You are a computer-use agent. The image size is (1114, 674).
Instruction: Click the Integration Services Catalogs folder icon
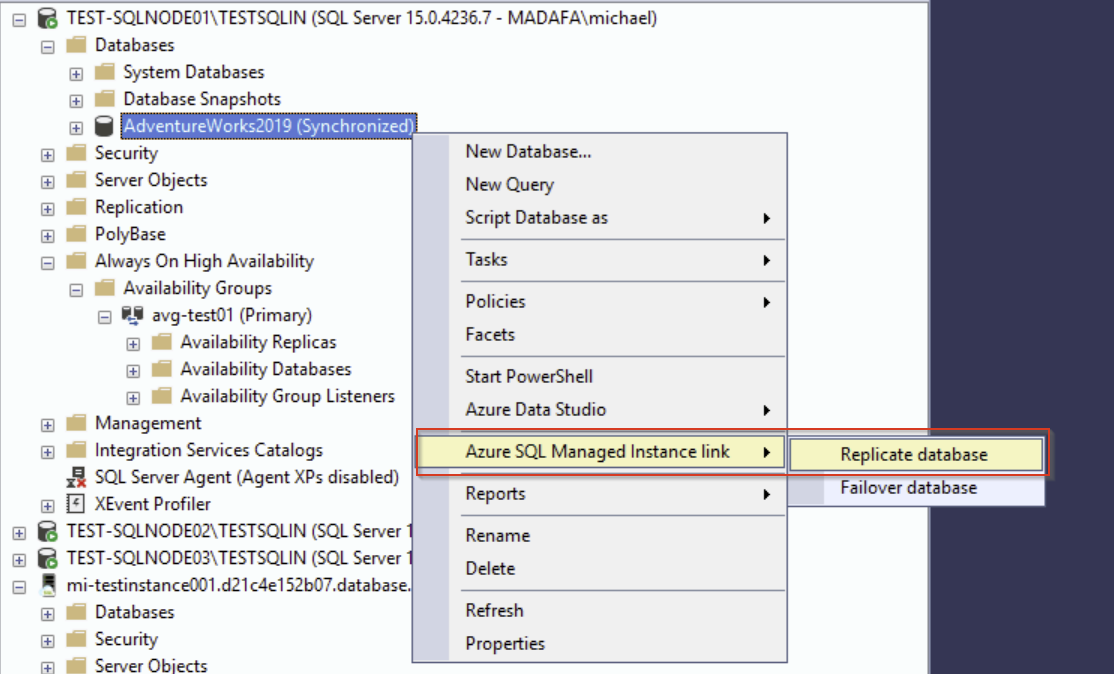[x=76, y=450]
